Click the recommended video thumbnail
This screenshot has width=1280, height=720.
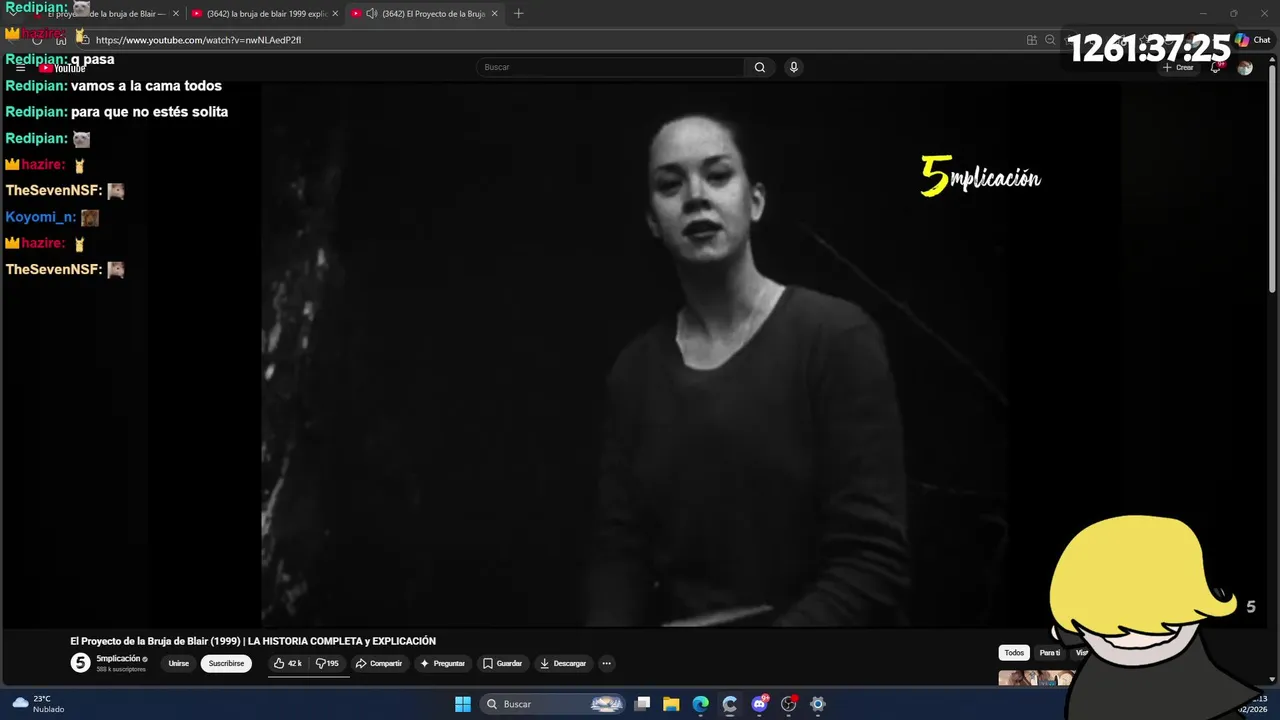click(1036, 678)
